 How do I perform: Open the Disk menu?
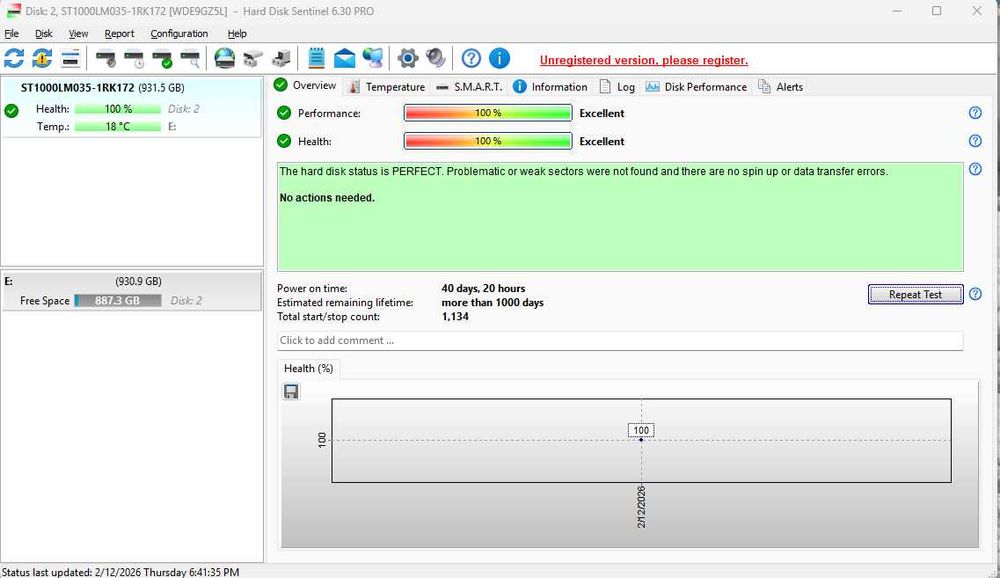43,33
